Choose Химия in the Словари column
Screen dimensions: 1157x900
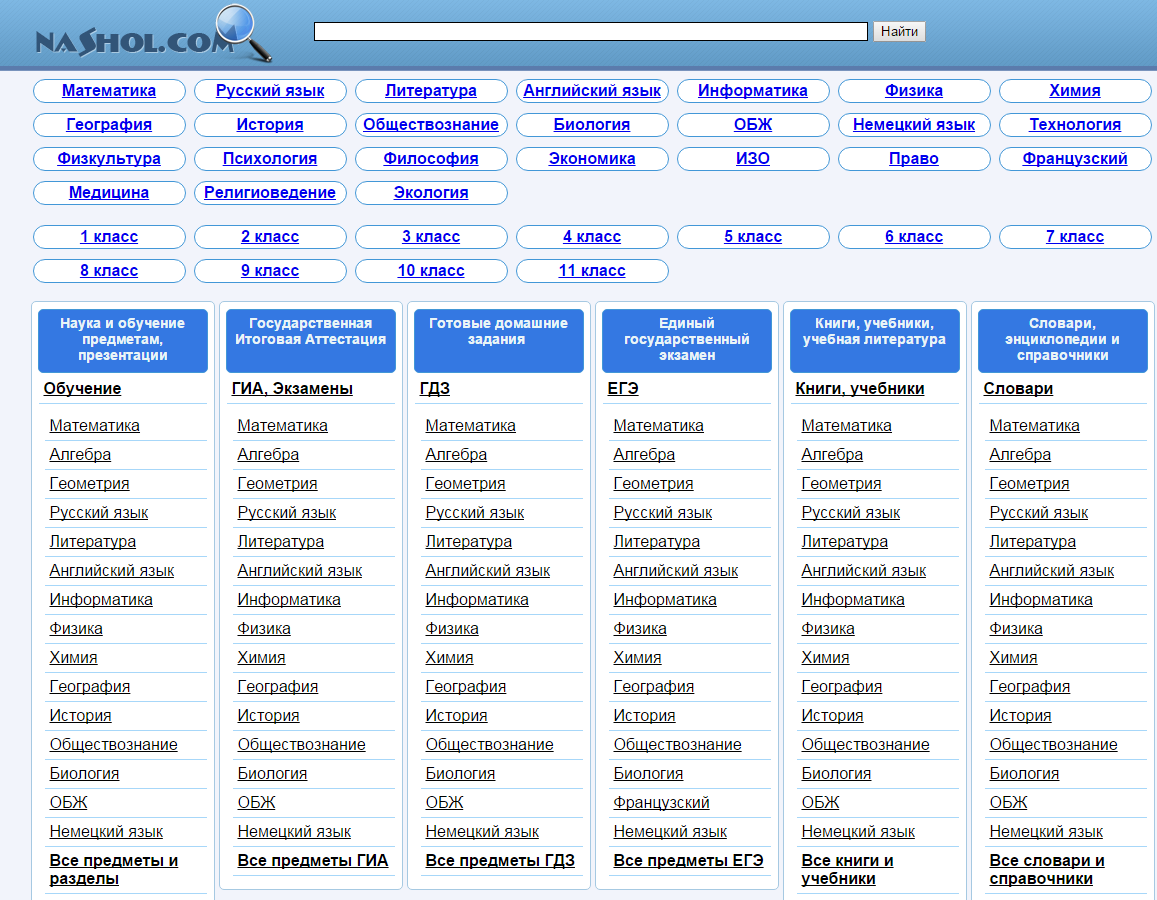pos(1013,657)
